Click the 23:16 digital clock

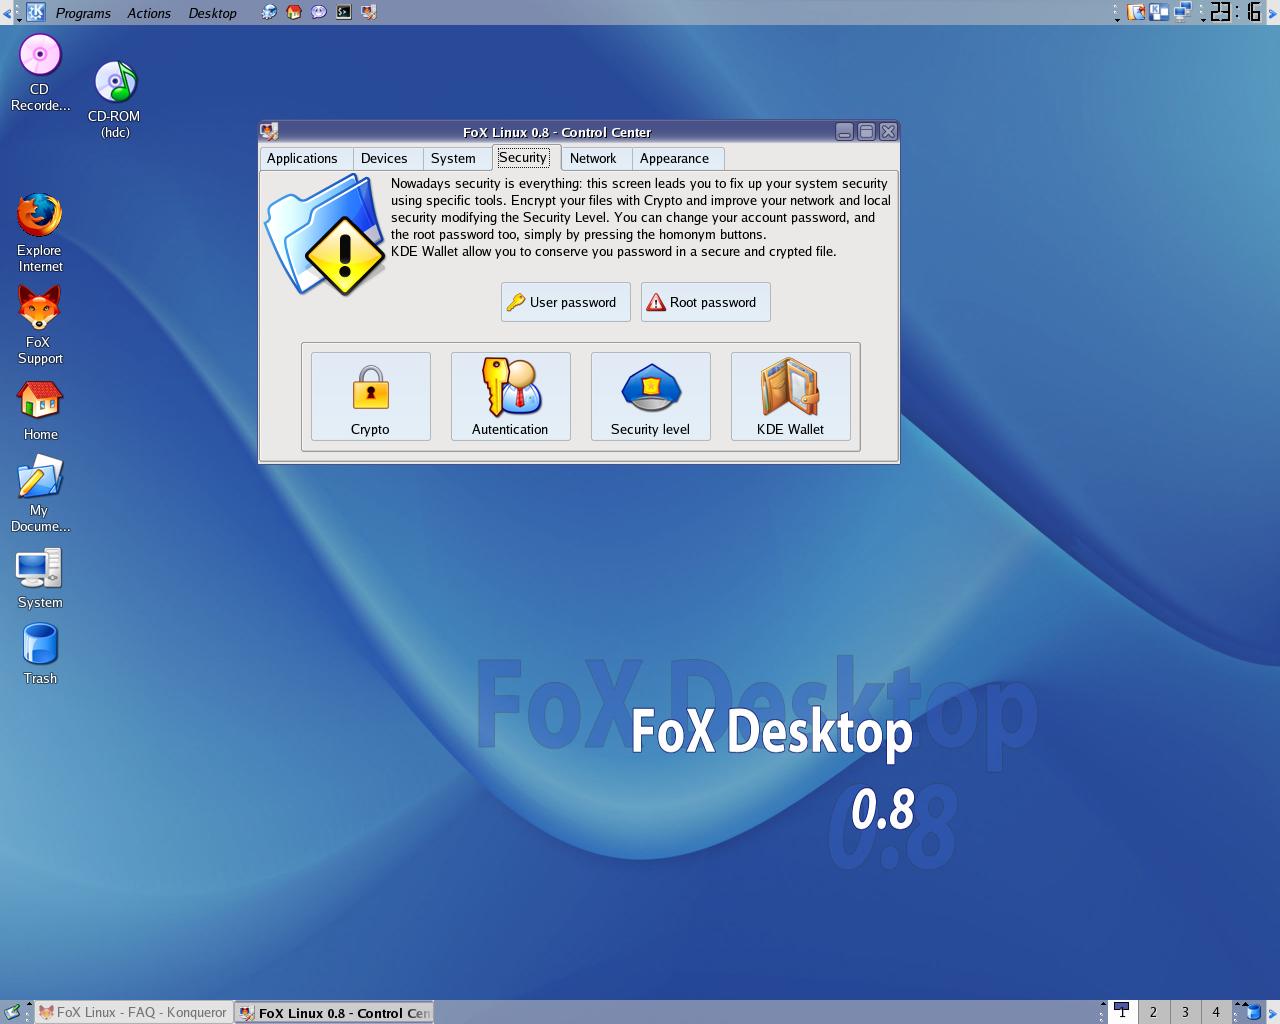tap(1236, 12)
